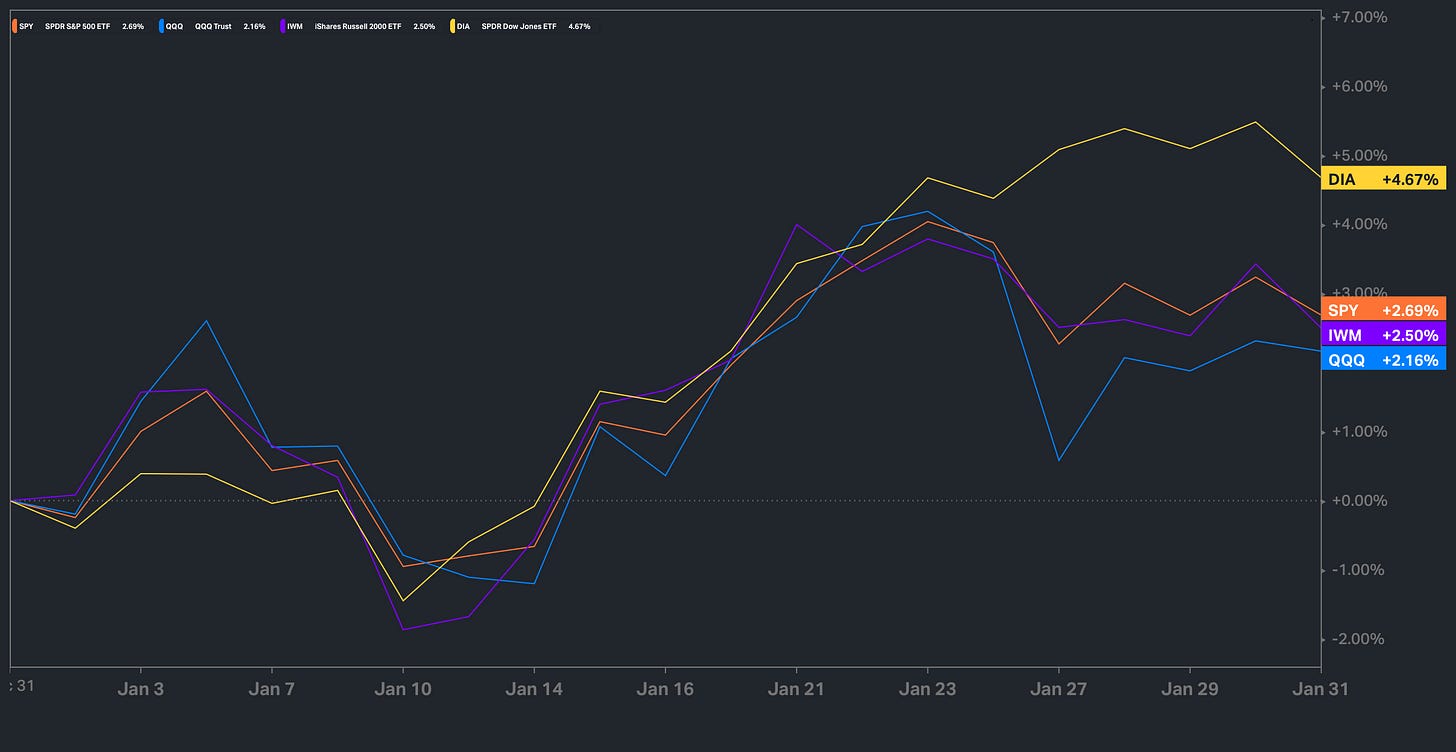
Task: Select the SPDR S&P 500 ETF legend name
Action: 77,26
